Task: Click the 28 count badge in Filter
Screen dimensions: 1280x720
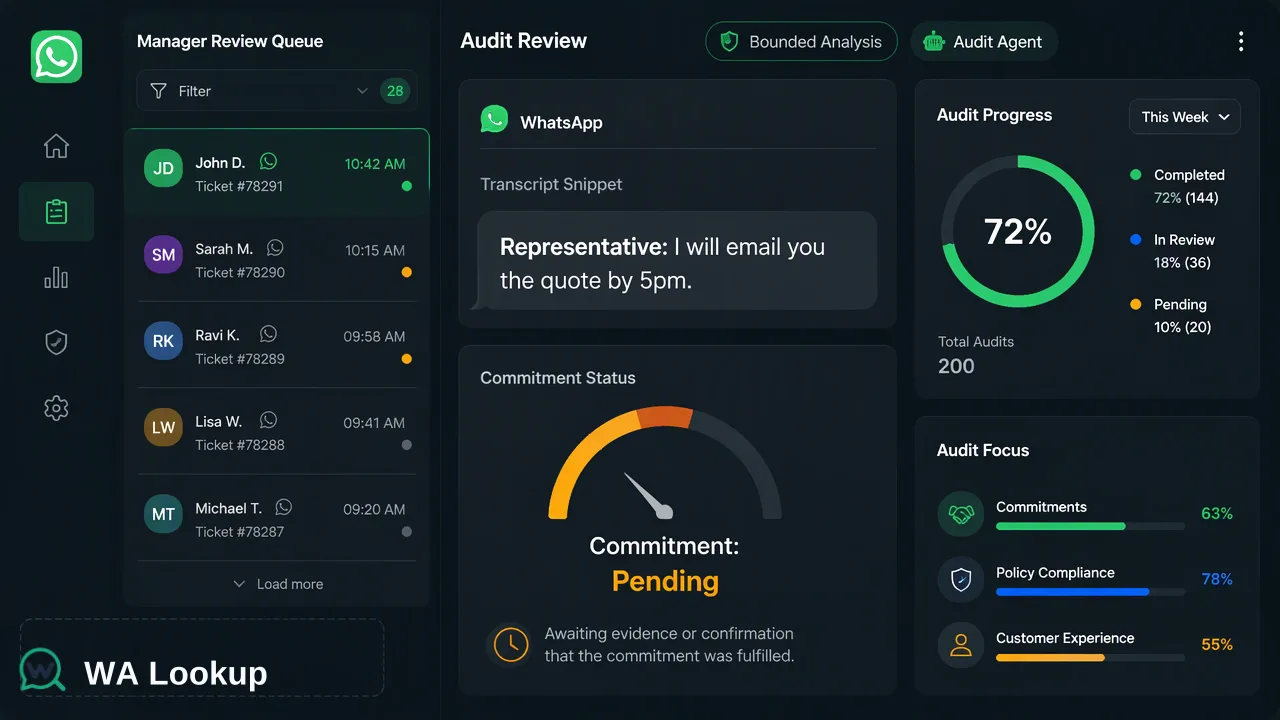Action: point(395,91)
